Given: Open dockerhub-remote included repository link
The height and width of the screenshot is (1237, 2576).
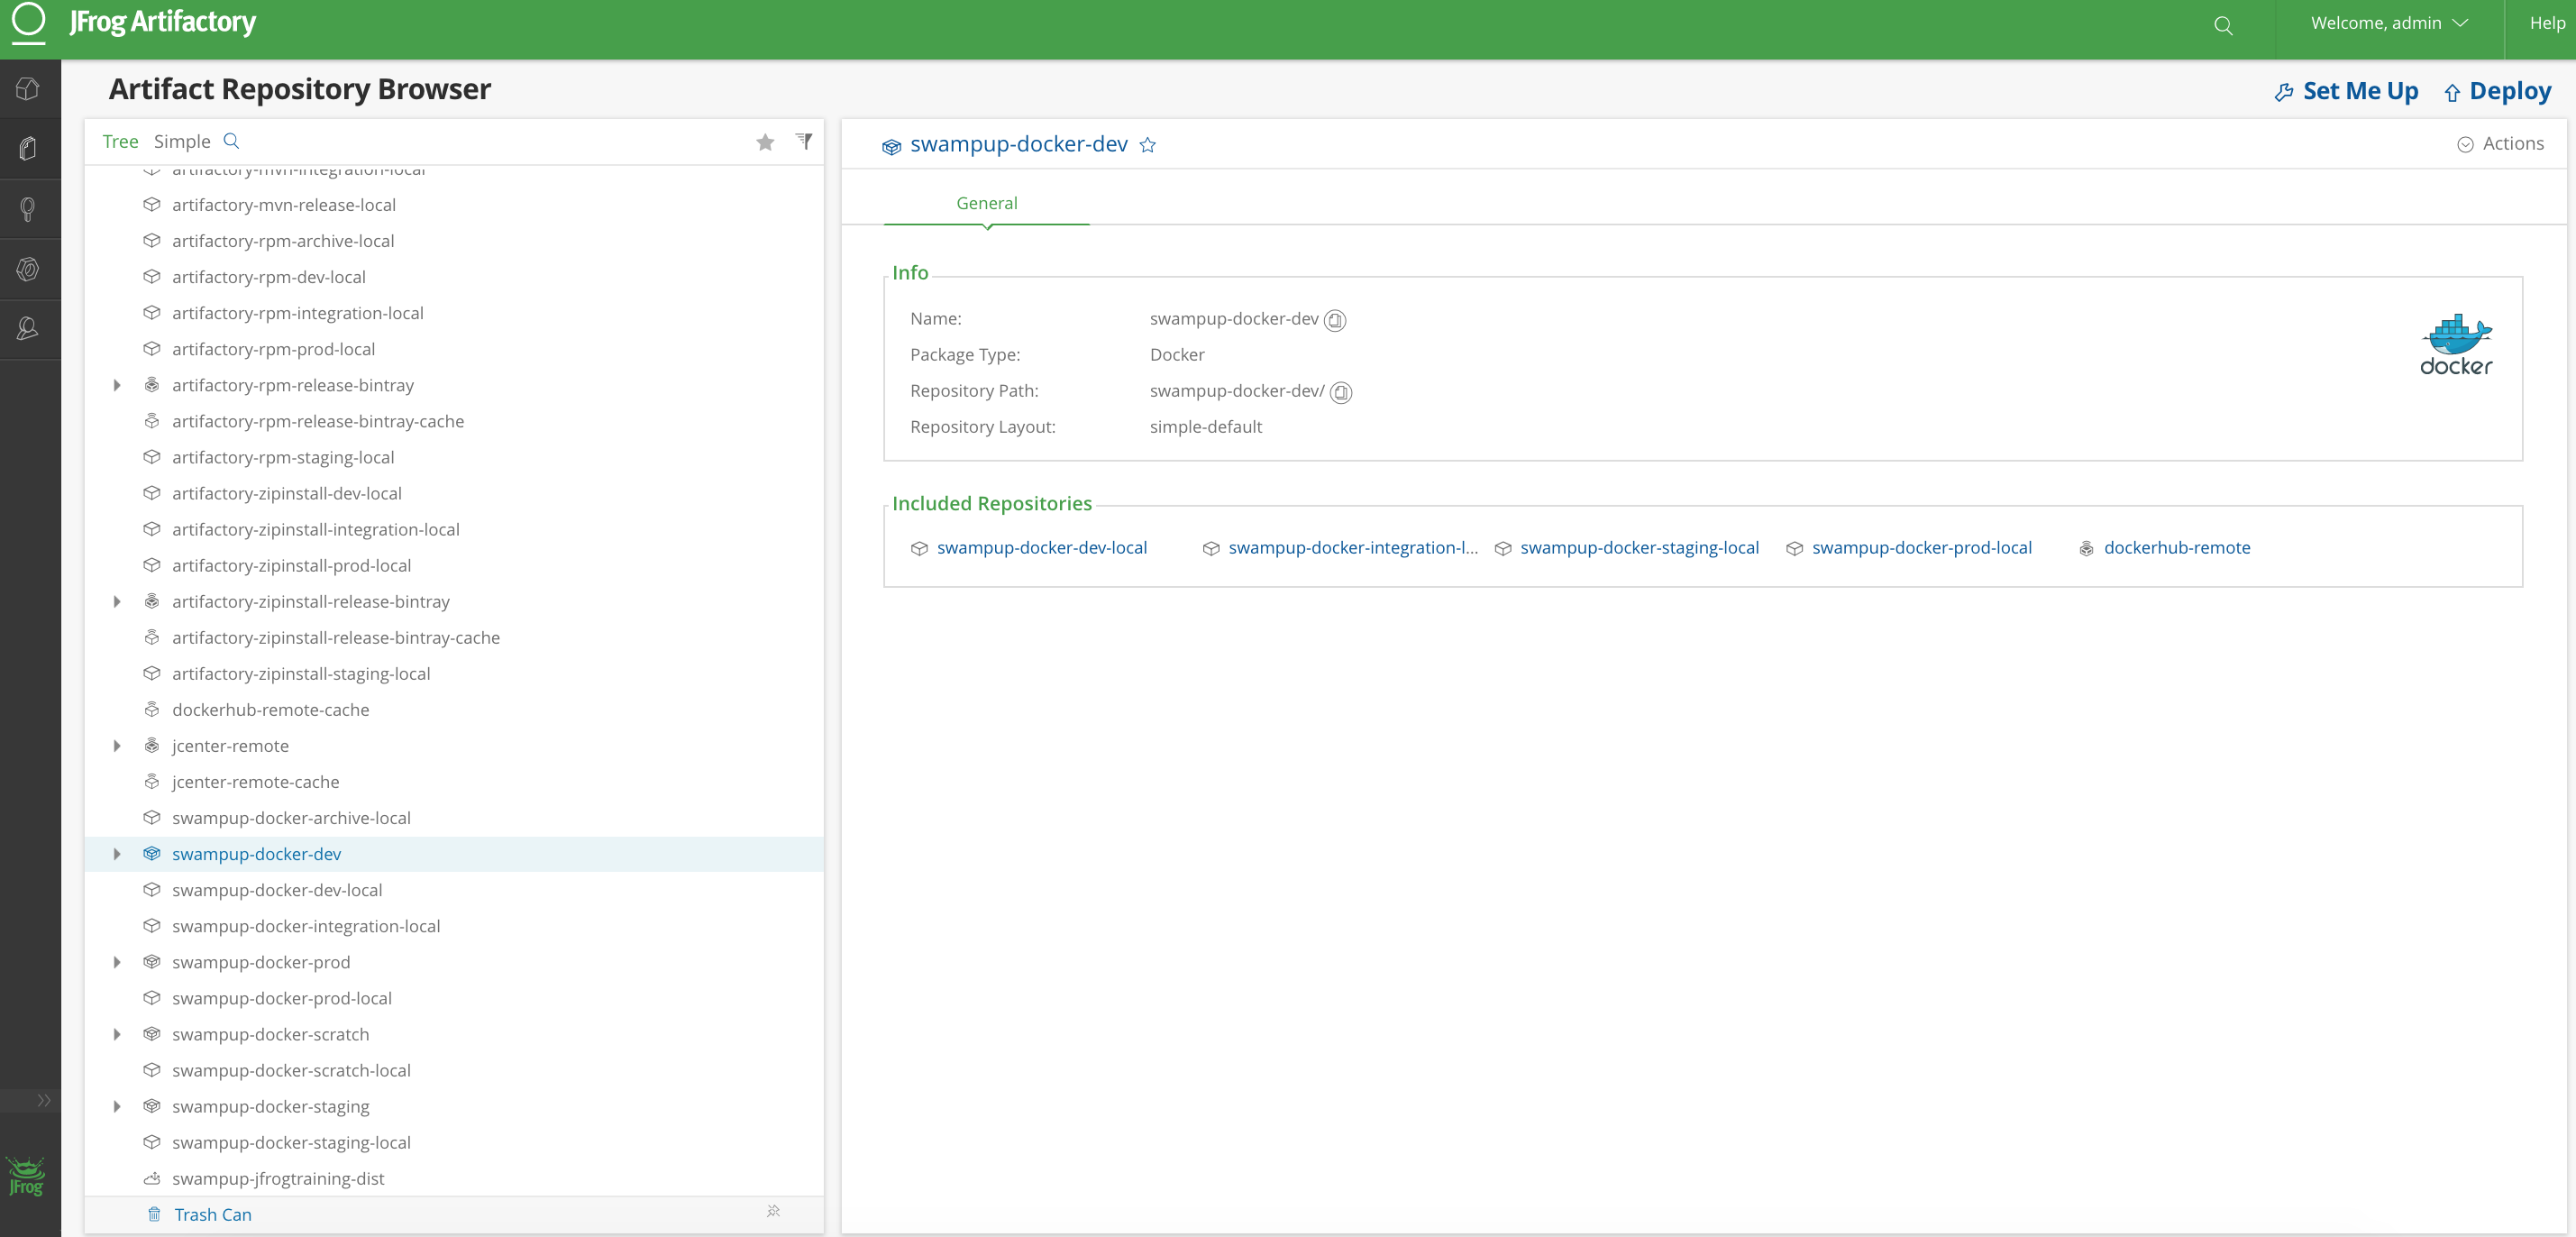Looking at the screenshot, I should tap(2176, 548).
